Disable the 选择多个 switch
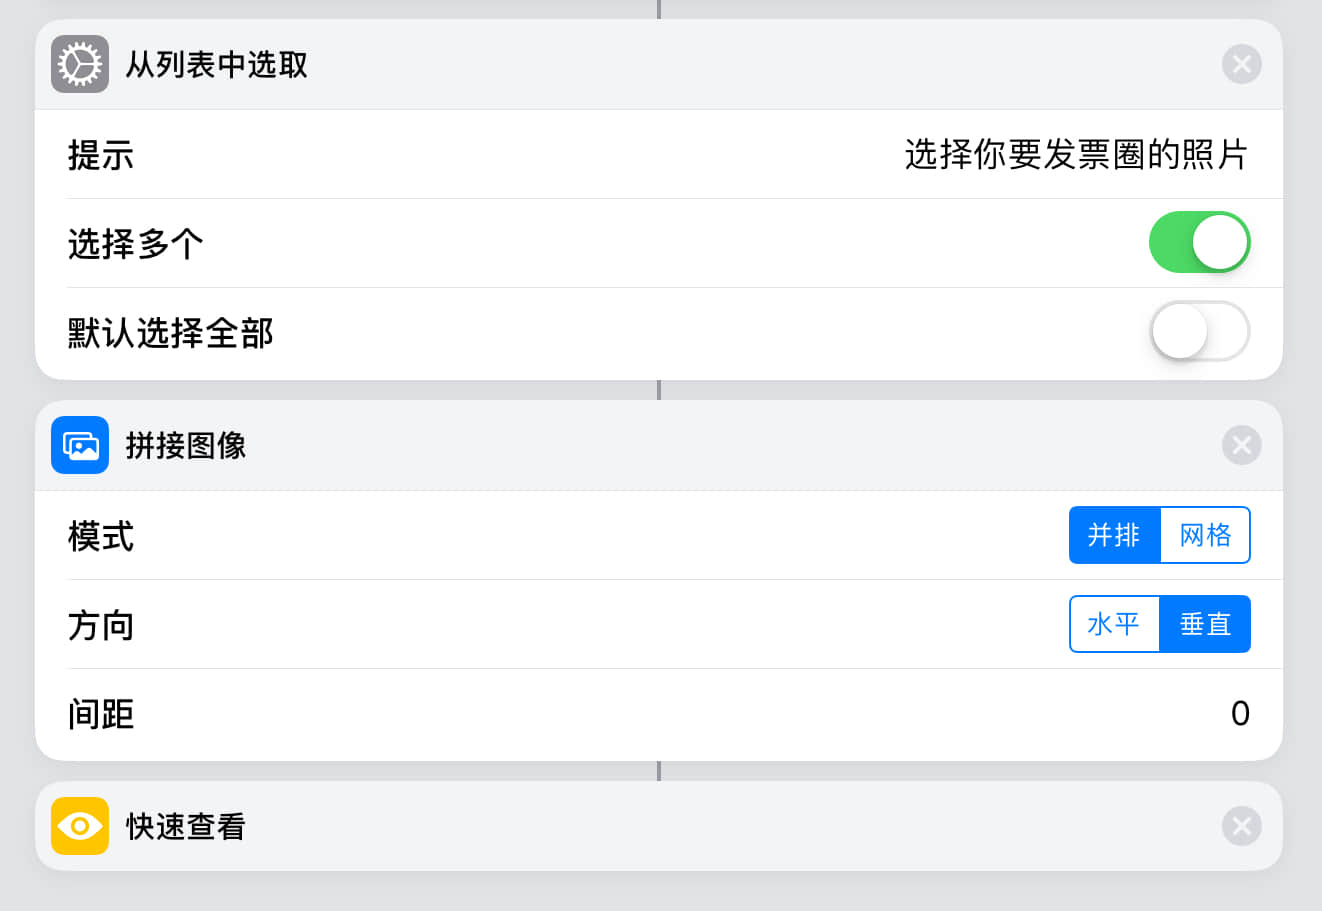This screenshot has width=1322, height=911. click(1199, 242)
